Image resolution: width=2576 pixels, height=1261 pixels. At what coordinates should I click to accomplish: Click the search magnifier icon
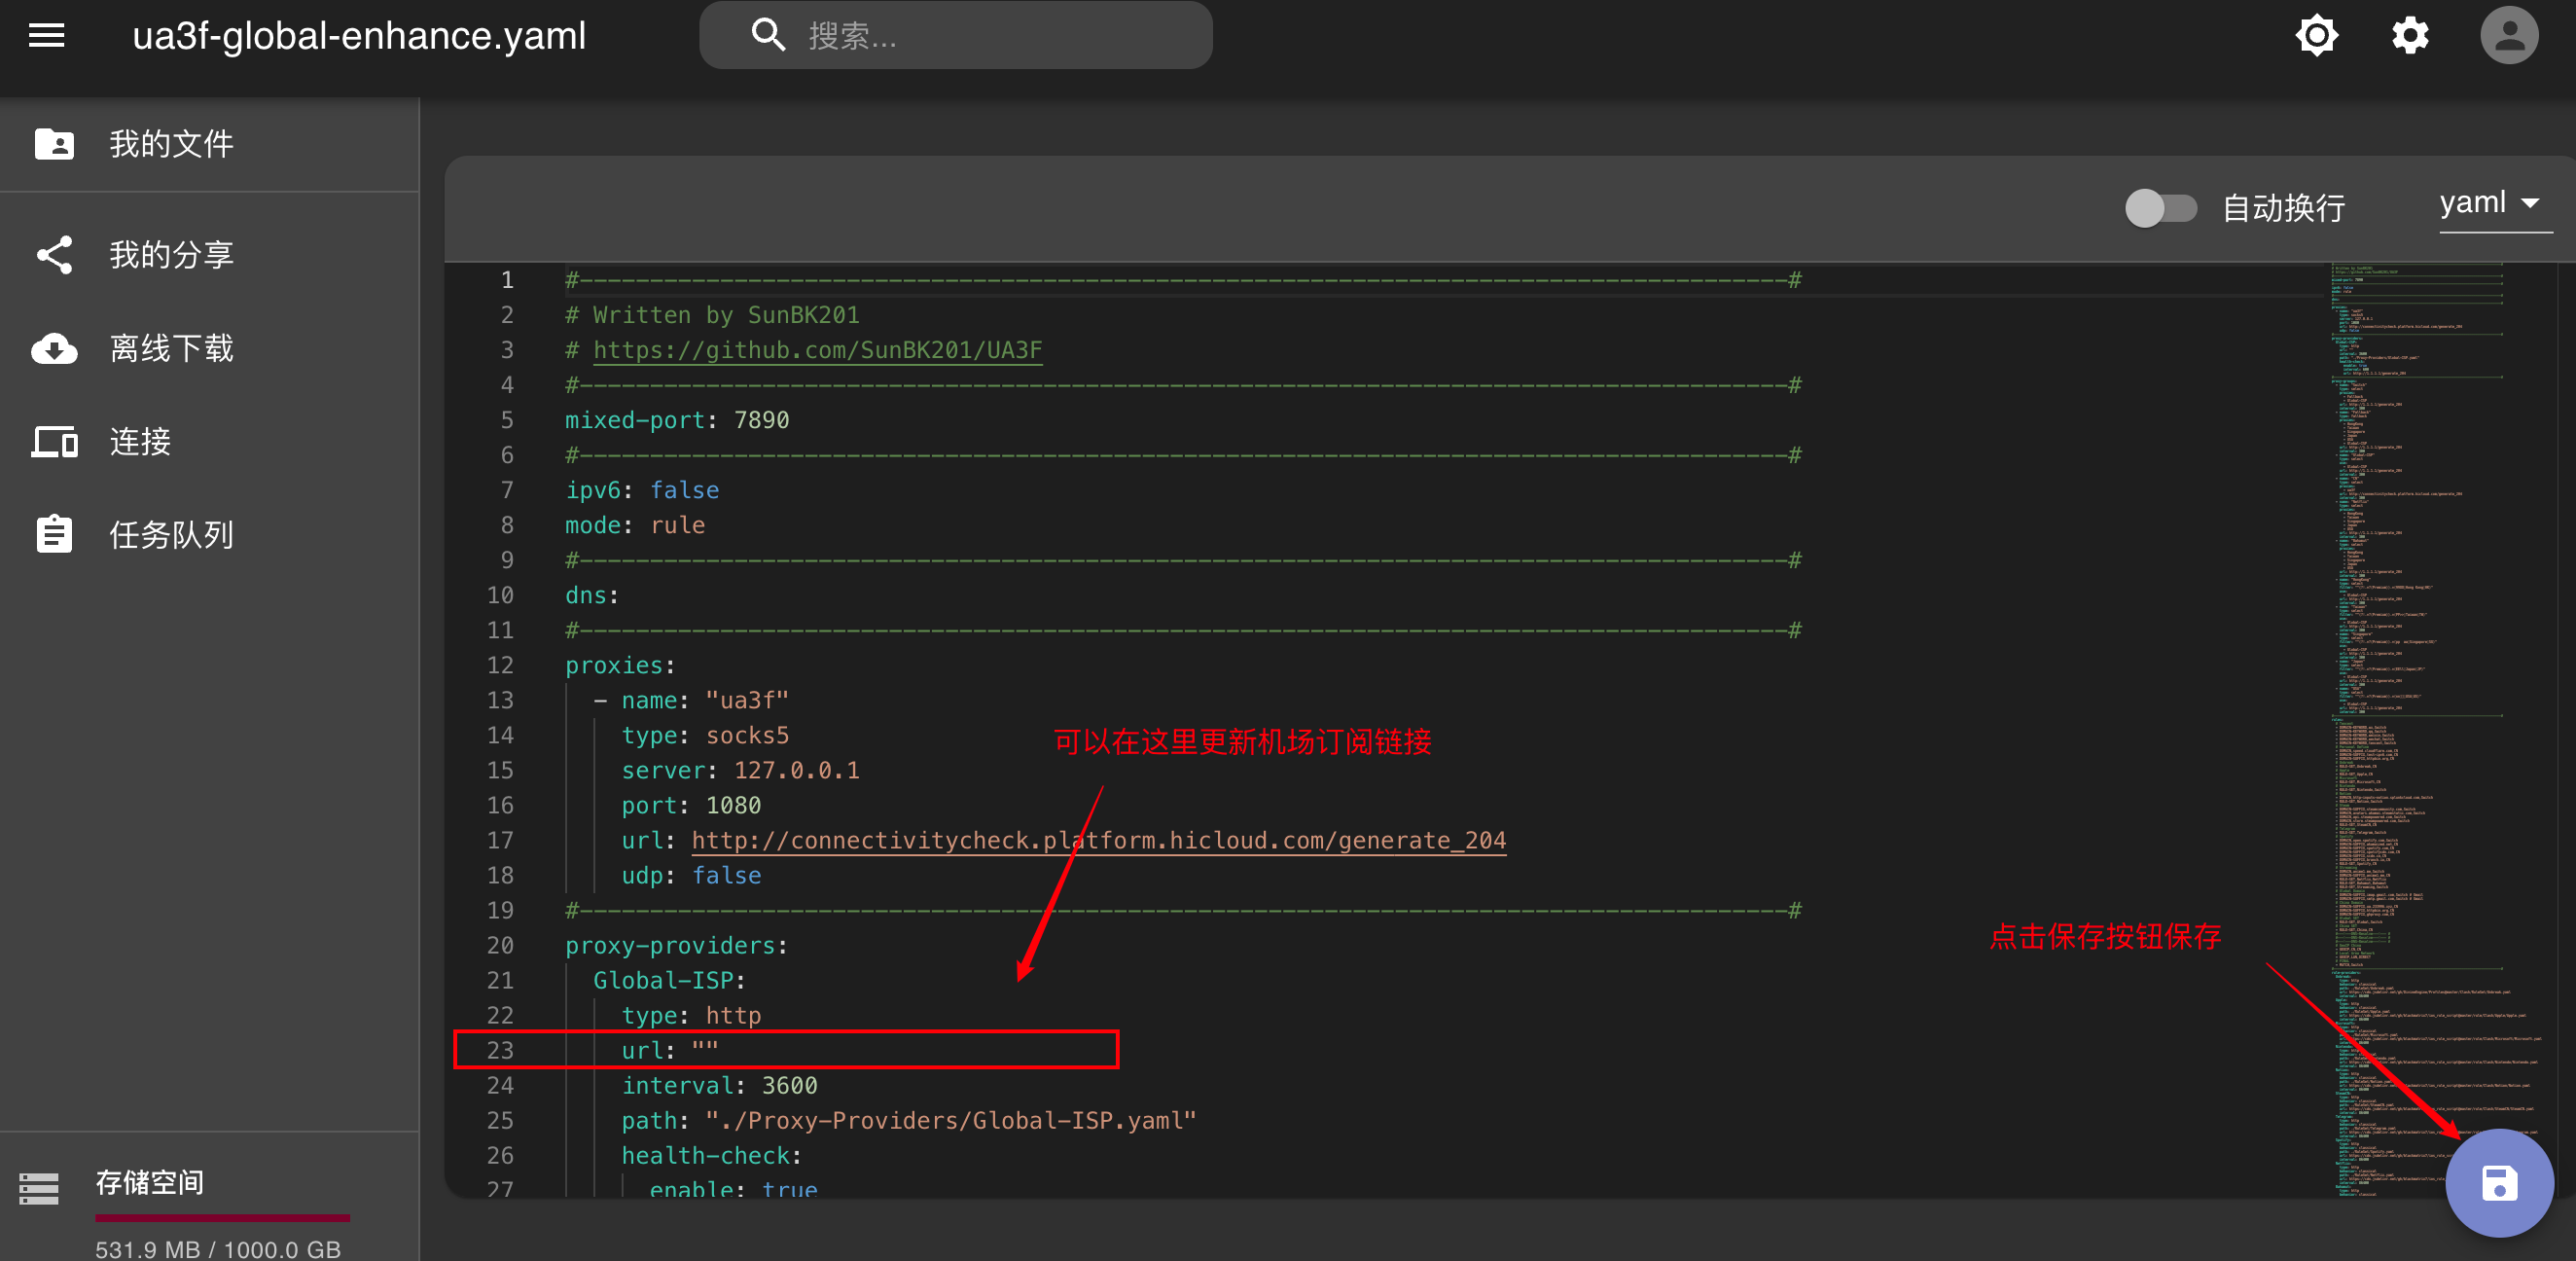click(x=767, y=35)
